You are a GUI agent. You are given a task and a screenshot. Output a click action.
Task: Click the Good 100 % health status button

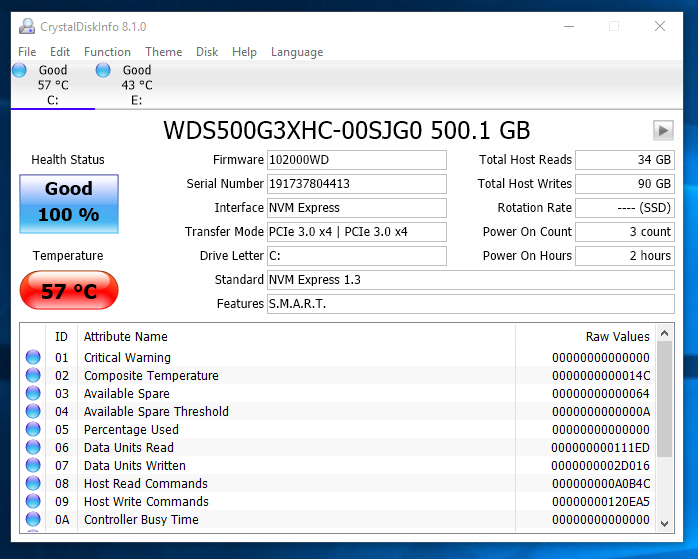[69, 203]
